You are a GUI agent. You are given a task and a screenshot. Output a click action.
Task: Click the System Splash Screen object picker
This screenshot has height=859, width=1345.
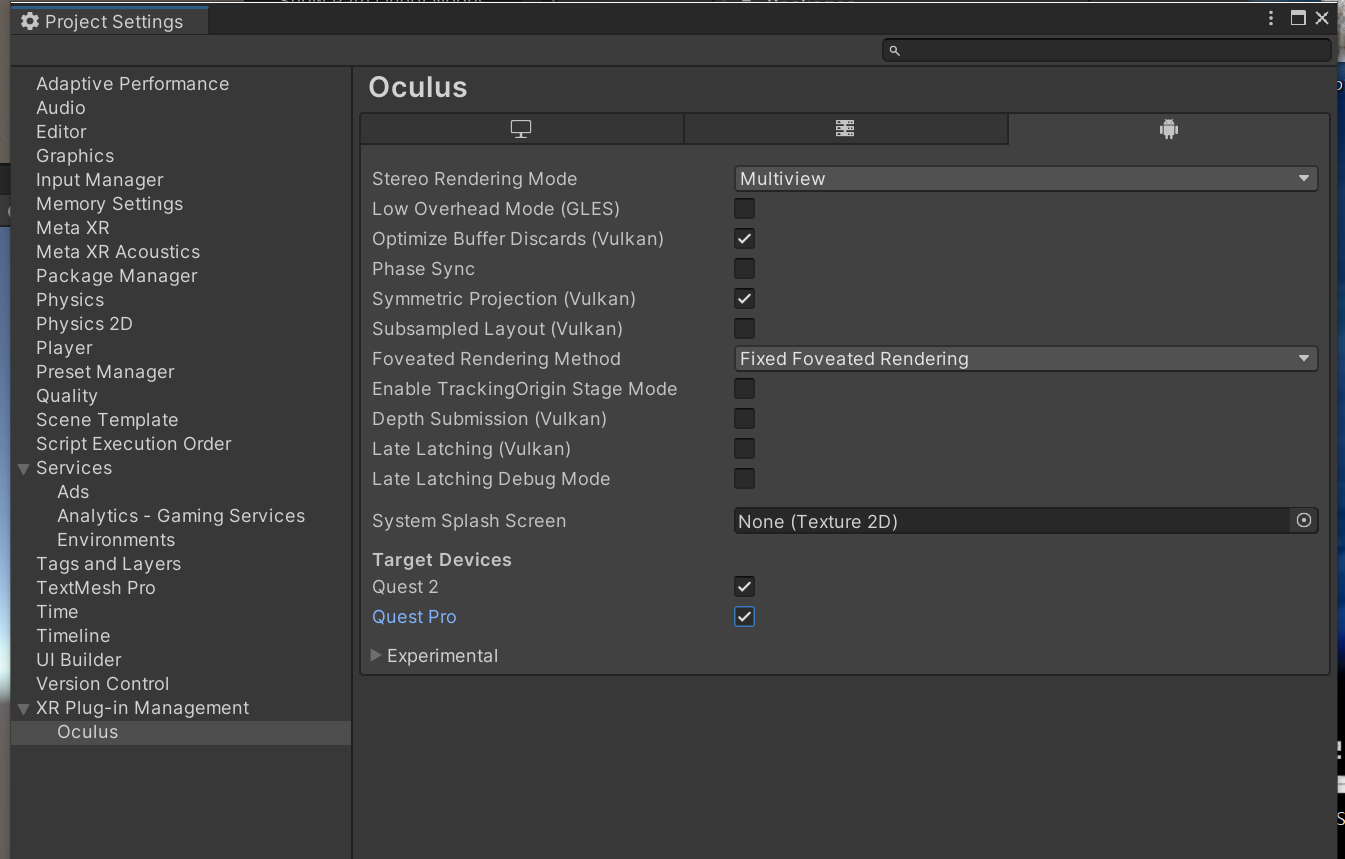(1304, 521)
